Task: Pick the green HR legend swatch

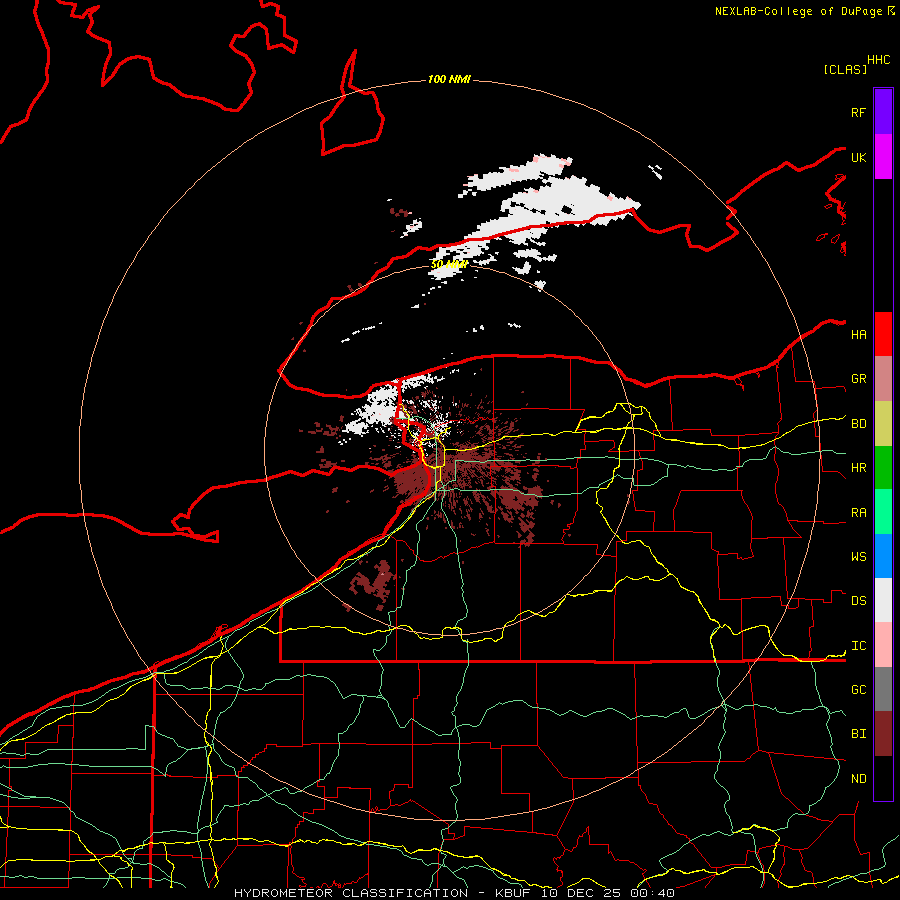Action: click(x=883, y=468)
